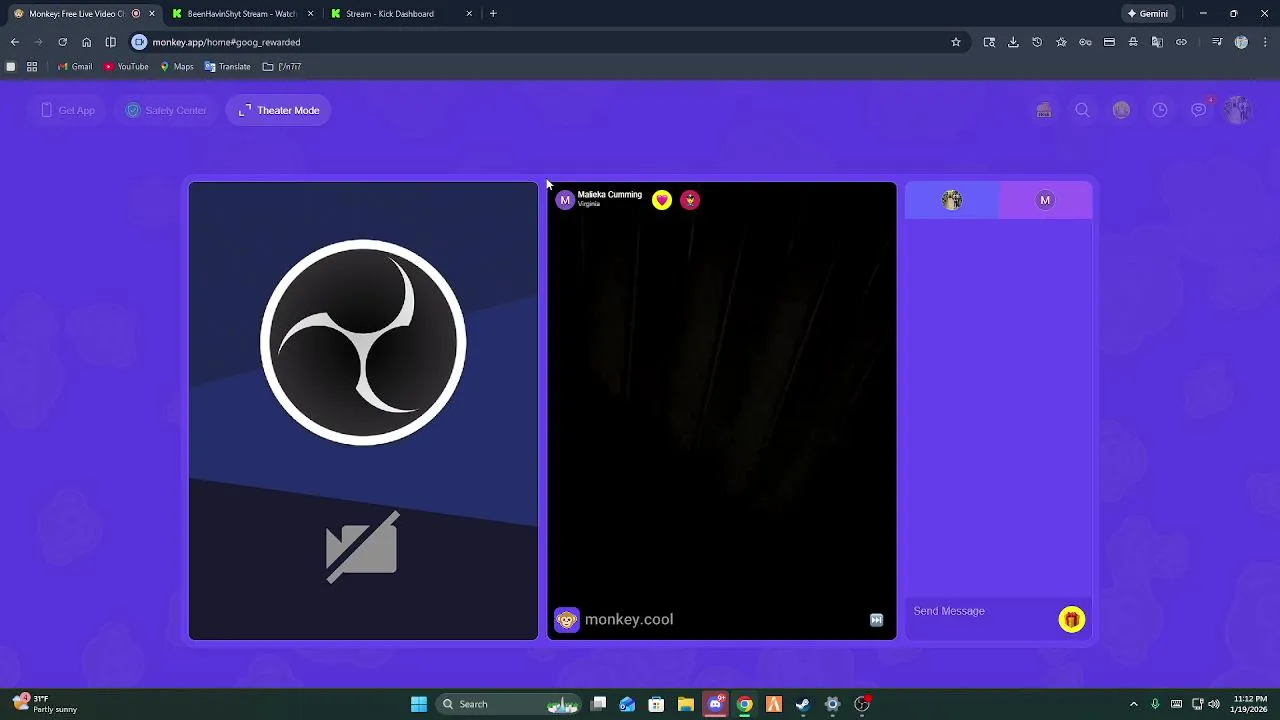The width and height of the screenshot is (1280, 720).
Task: Go back in browser
Action: (x=14, y=42)
